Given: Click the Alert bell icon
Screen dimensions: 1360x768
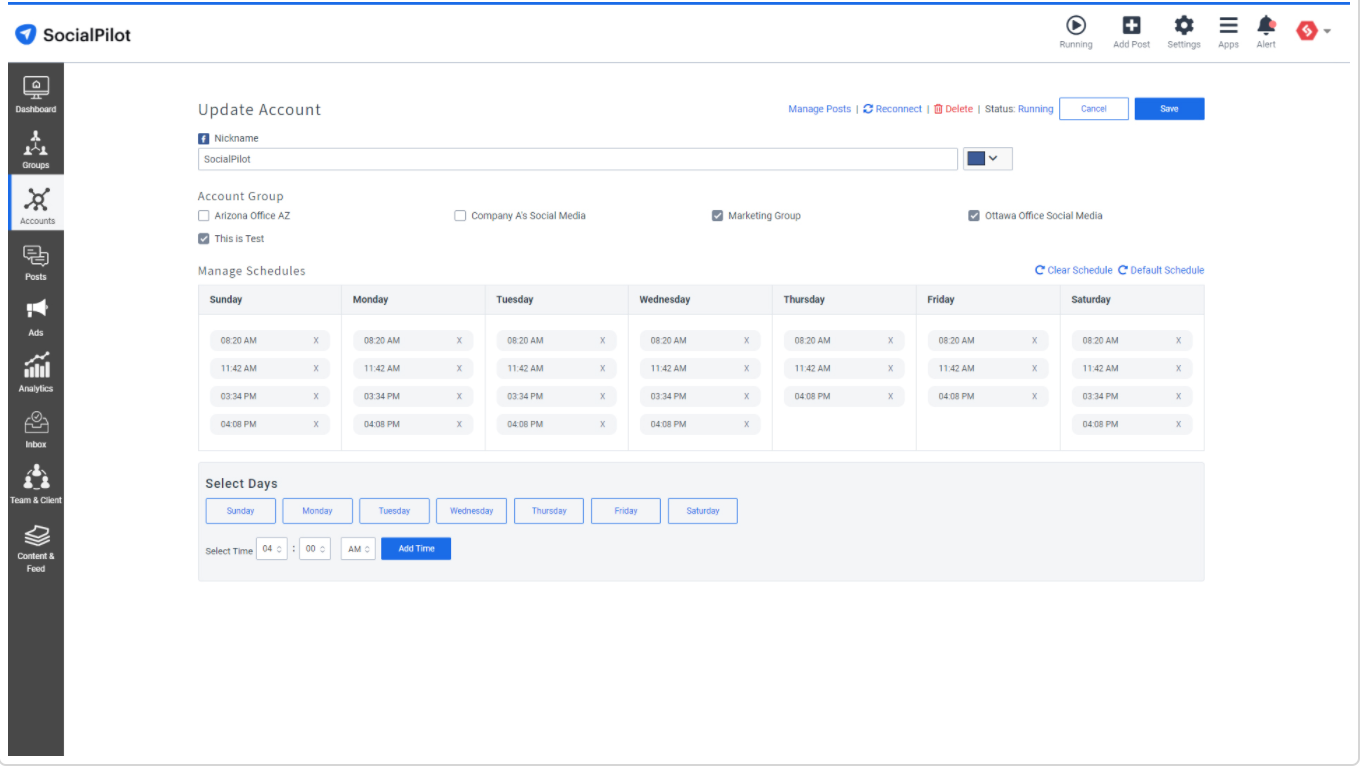Looking at the screenshot, I should pos(1266,27).
